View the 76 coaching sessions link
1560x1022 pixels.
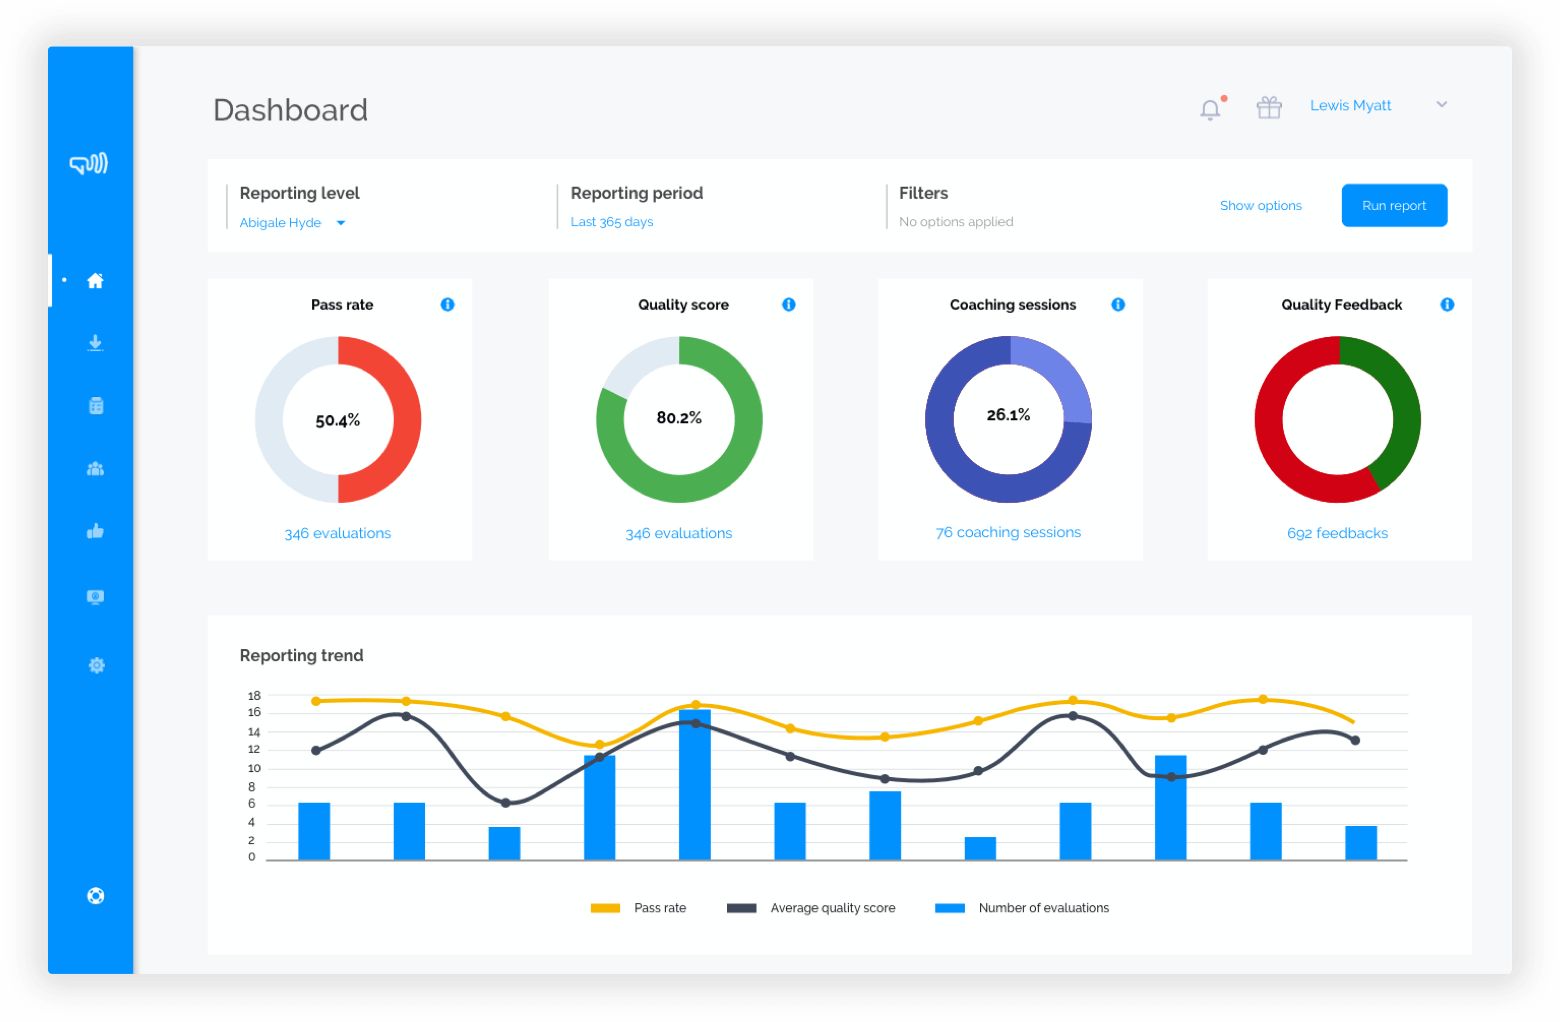[1008, 532]
